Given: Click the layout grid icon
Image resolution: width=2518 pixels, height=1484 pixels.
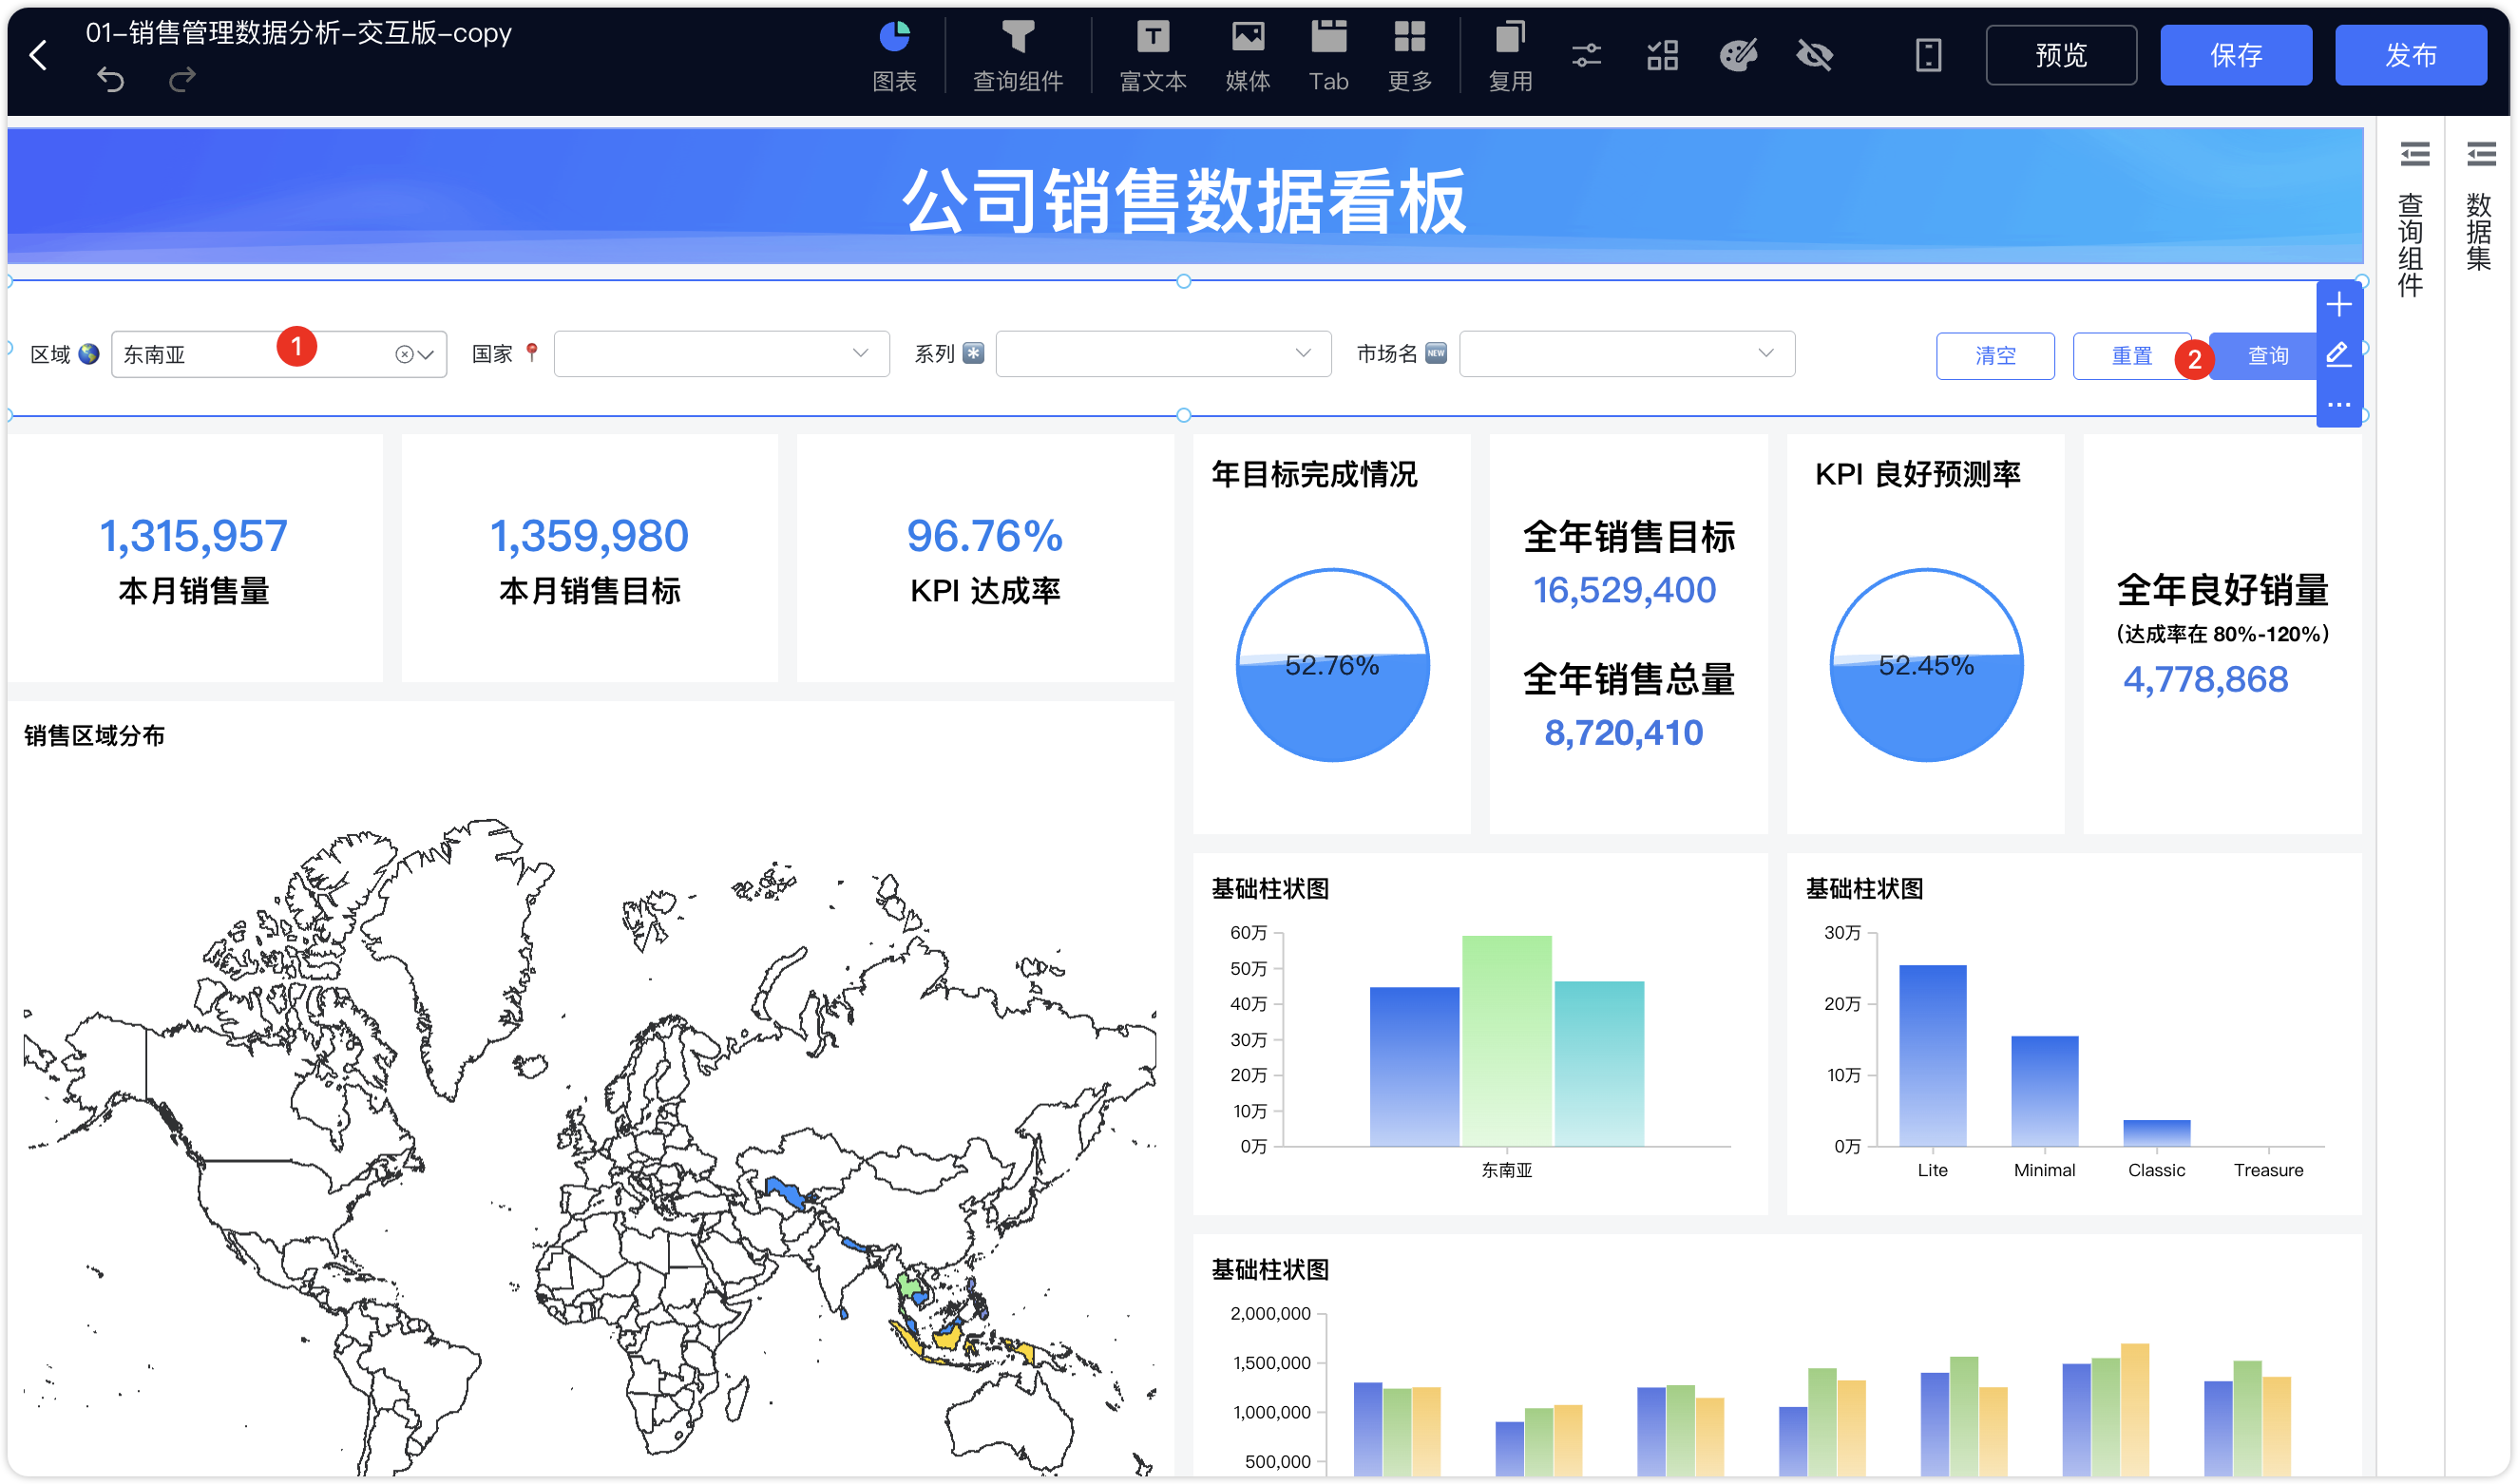Looking at the screenshot, I should point(1662,55).
